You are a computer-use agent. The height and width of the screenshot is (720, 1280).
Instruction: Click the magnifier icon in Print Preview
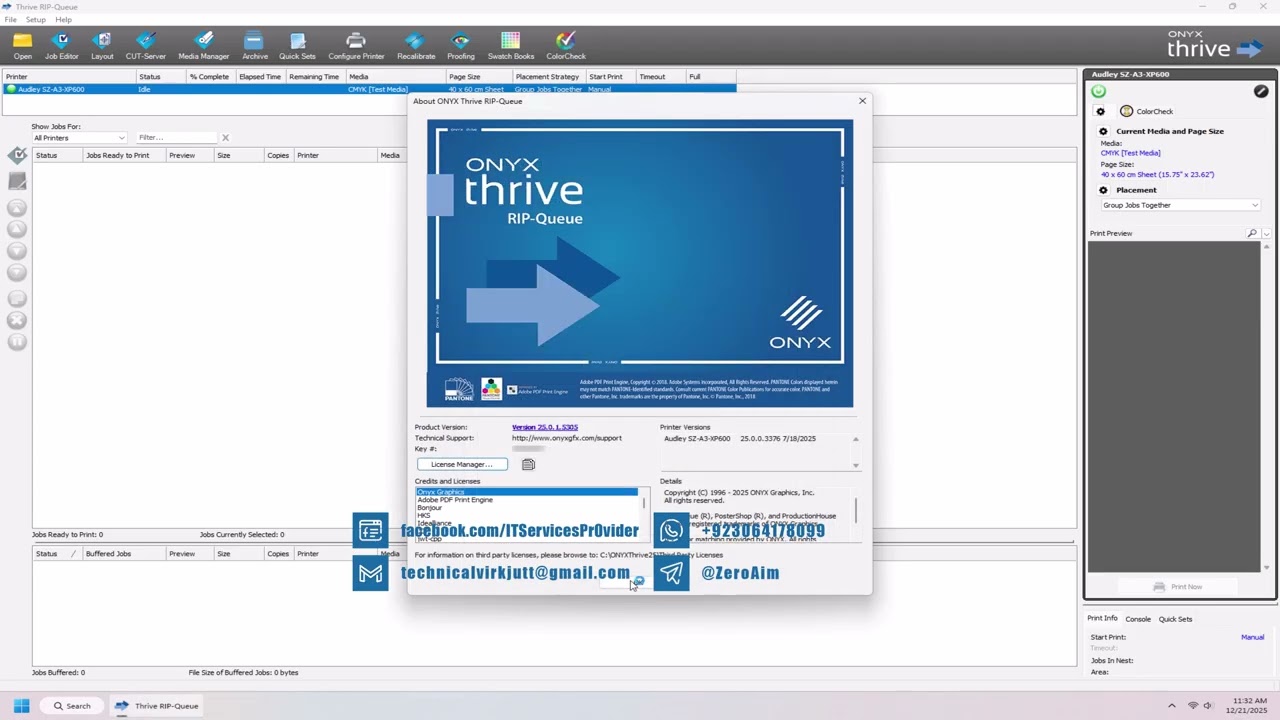(1251, 233)
